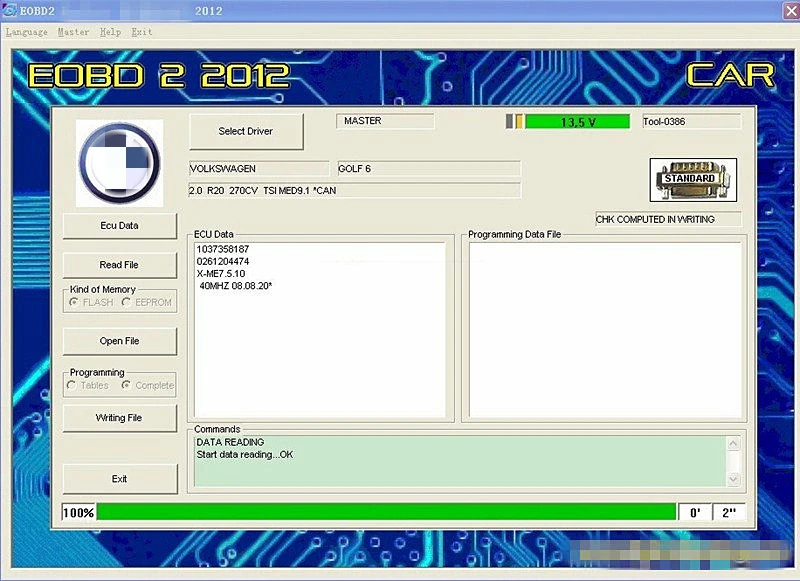Click the STANDARD connector icon
This screenshot has height=581, width=800.
693,180
